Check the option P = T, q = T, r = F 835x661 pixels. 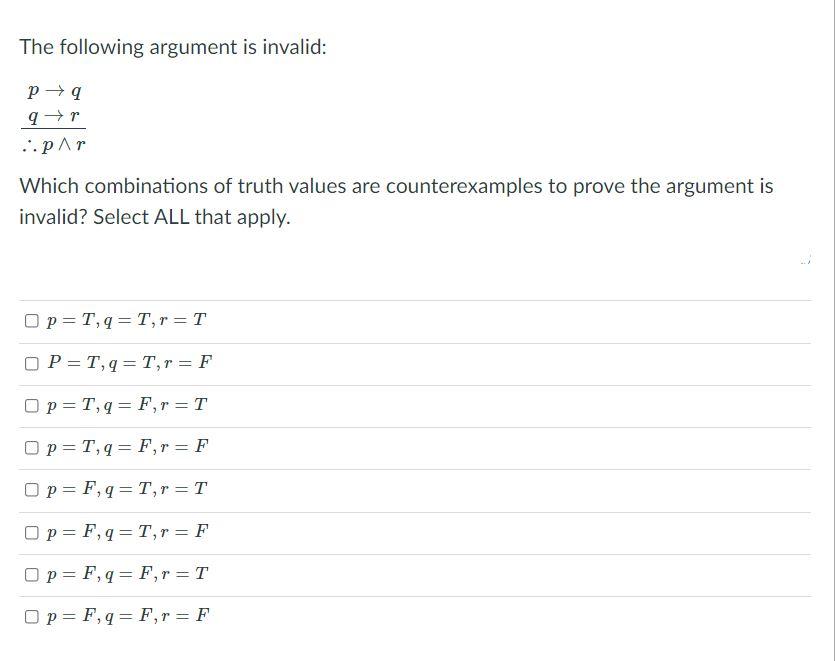31,361
